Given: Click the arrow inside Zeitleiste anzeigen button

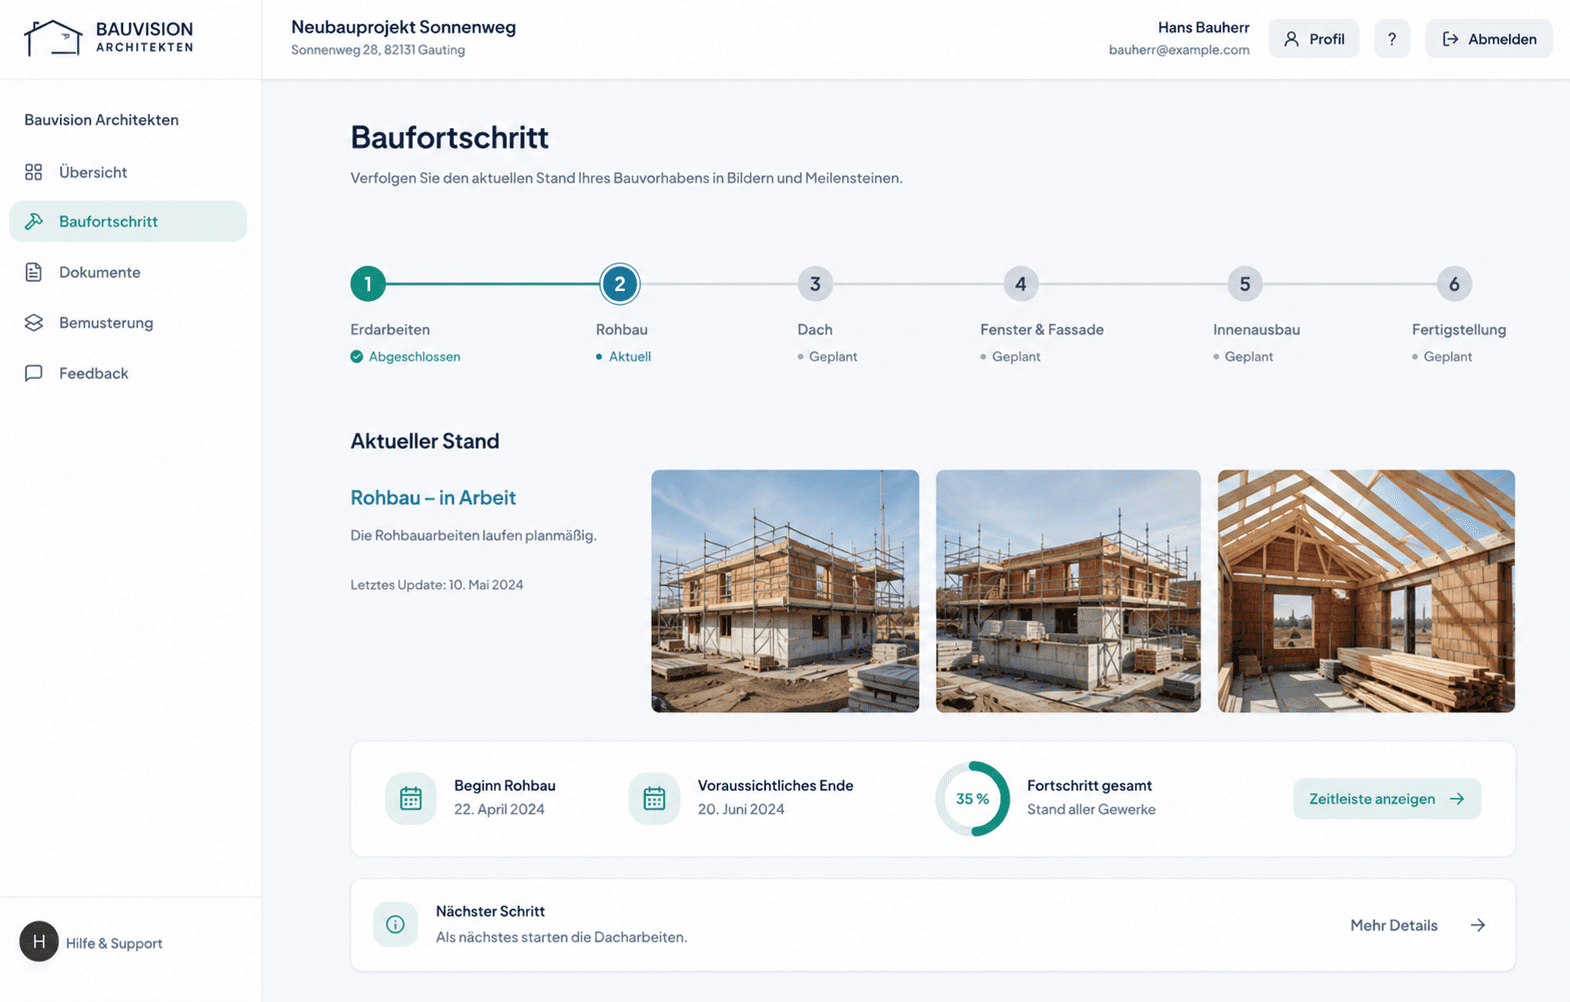Looking at the screenshot, I should point(1457,799).
